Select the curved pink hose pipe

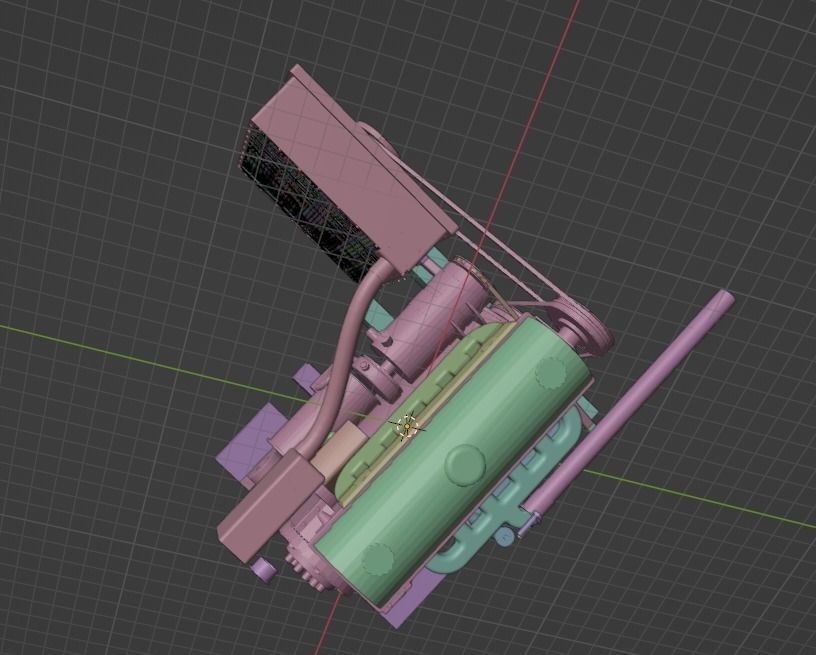(x=346, y=354)
